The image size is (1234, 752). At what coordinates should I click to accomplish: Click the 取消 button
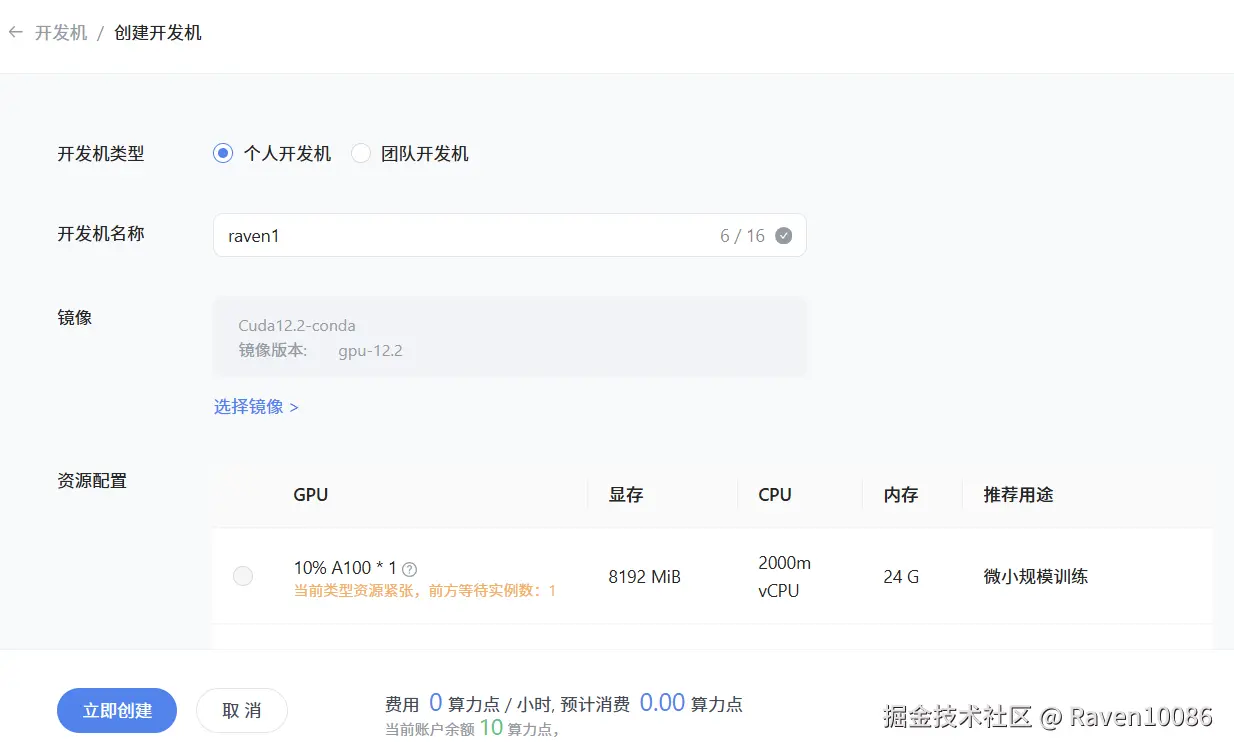point(241,711)
